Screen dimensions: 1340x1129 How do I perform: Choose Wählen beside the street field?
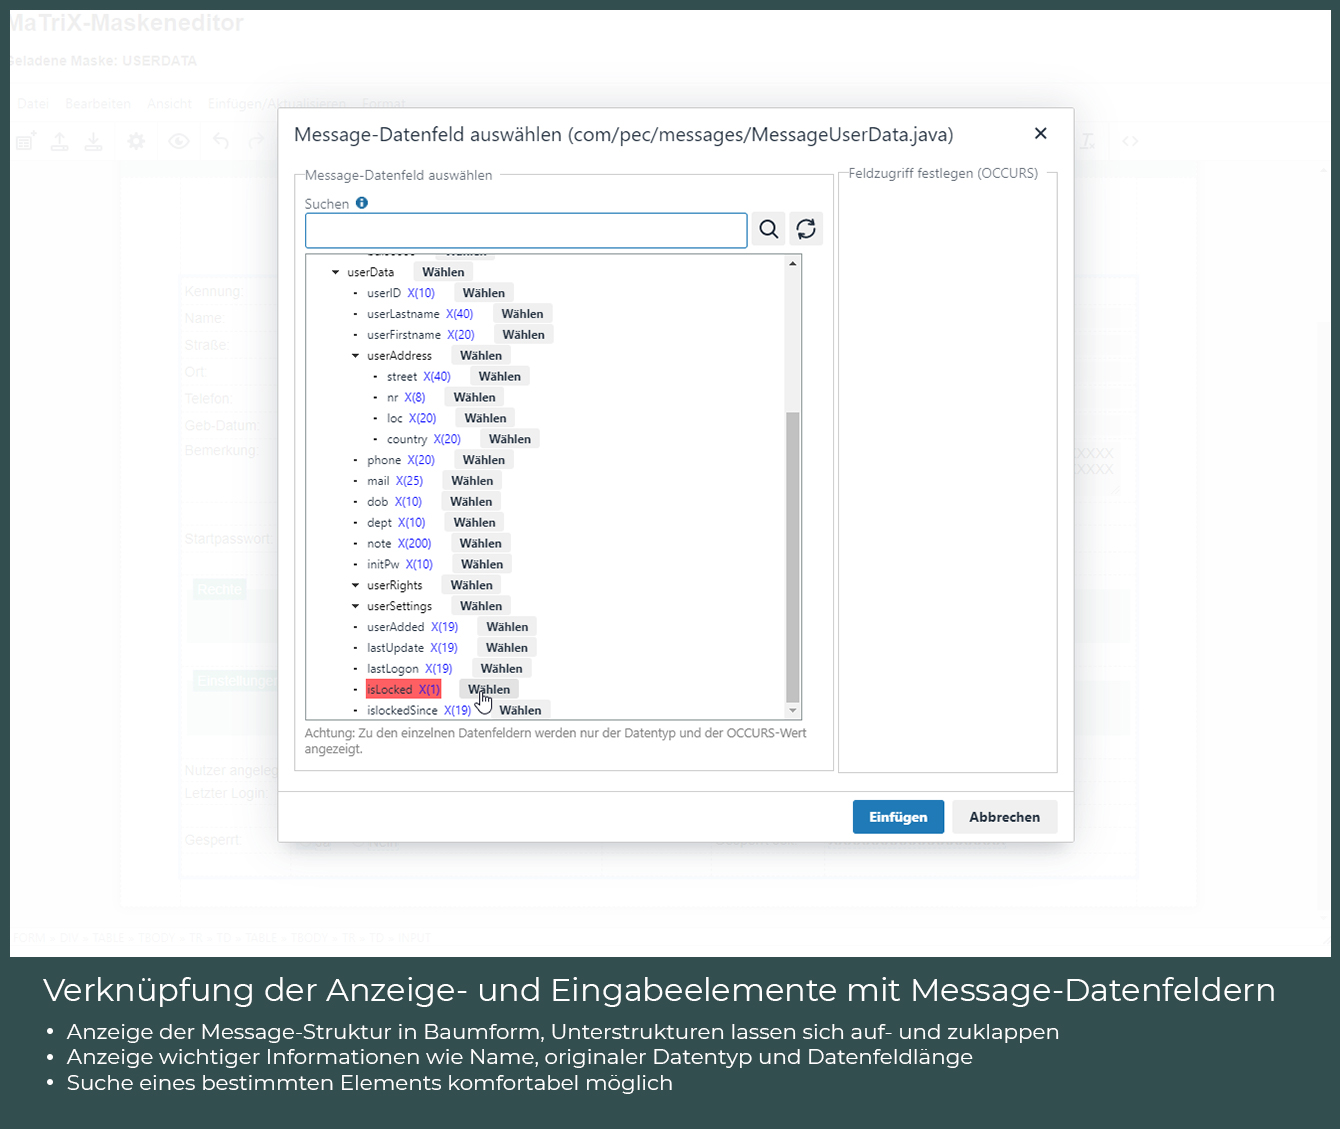pos(499,377)
